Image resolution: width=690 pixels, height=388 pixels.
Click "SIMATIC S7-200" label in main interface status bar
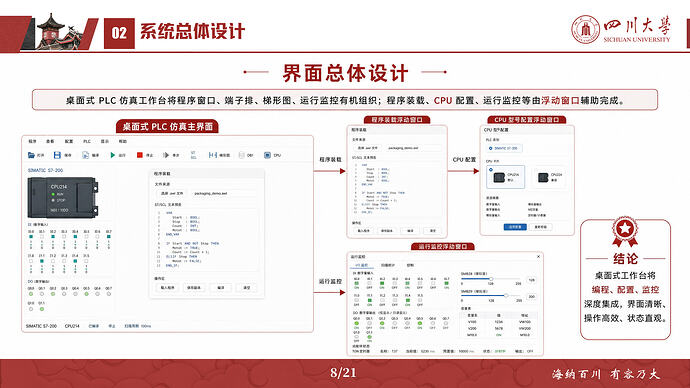pyautogui.click(x=41, y=326)
